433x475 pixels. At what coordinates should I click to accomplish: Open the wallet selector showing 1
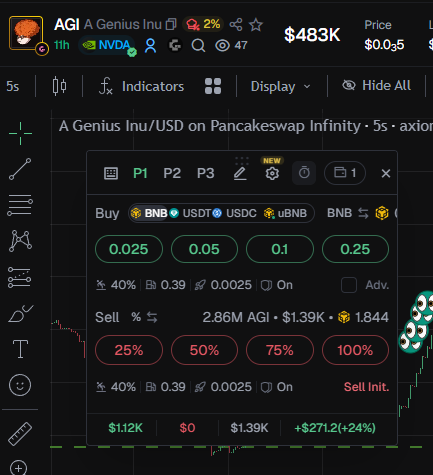(x=345, y=173)
